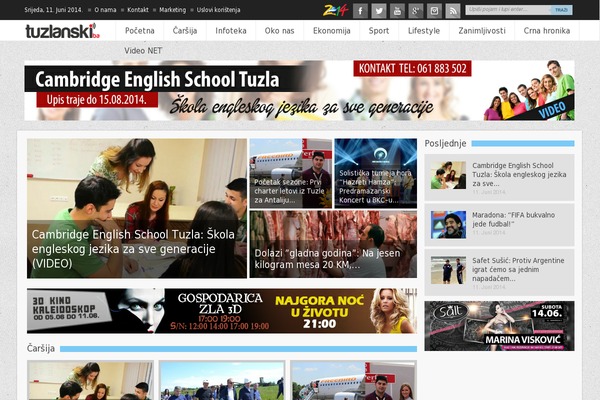
Task: Click the tuzlanski.ba site logo
Action: click(62, 31)
